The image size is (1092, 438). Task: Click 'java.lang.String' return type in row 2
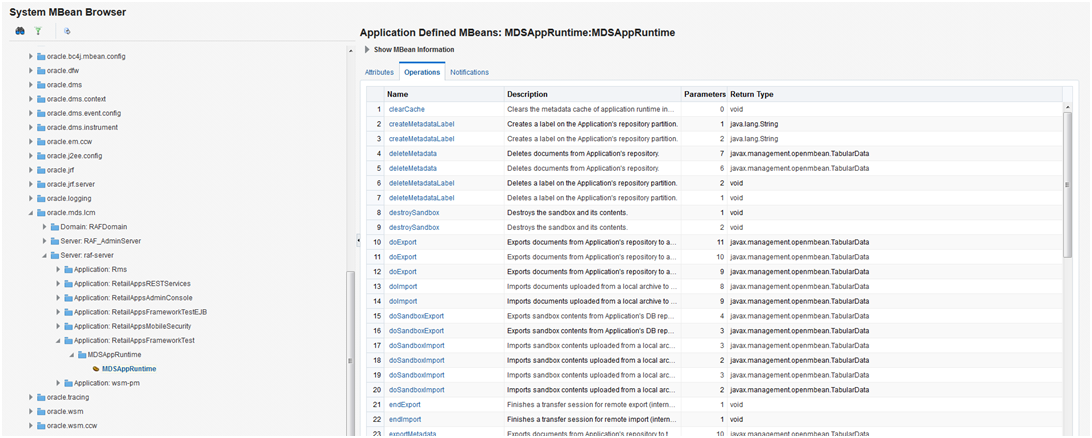(x=754, y=124)
